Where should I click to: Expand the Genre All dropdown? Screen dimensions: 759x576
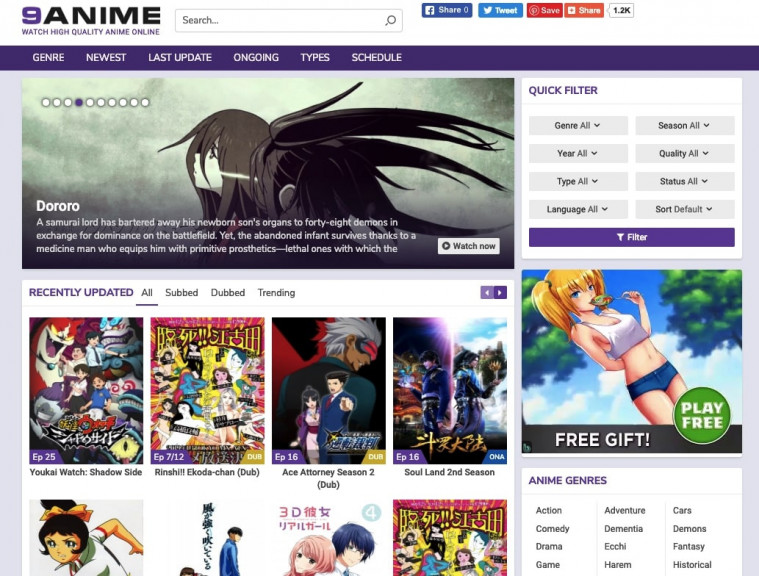[578, 125]
